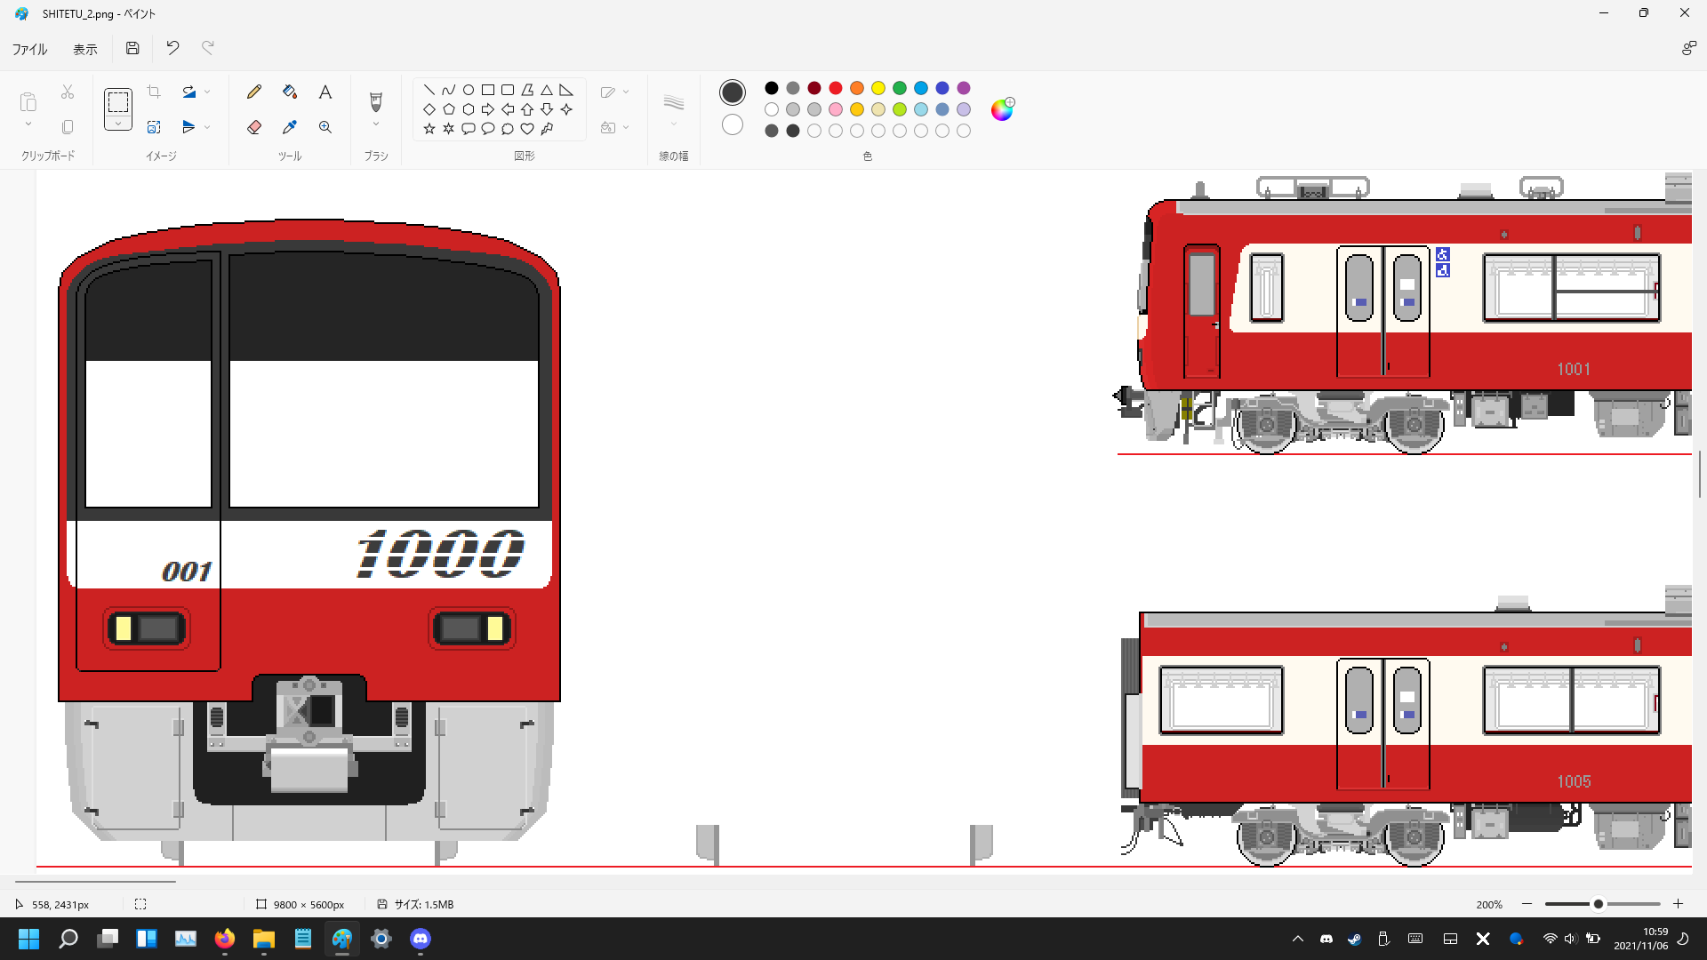Open the 表示 menu

85,49
